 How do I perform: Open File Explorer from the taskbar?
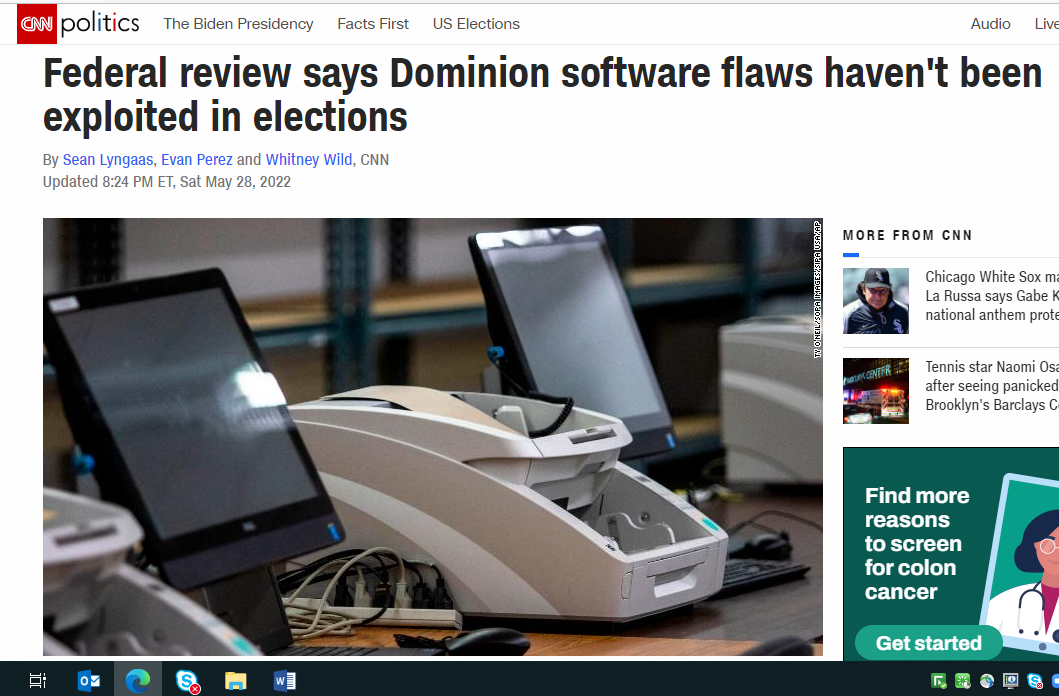click(x=235, y=680)
